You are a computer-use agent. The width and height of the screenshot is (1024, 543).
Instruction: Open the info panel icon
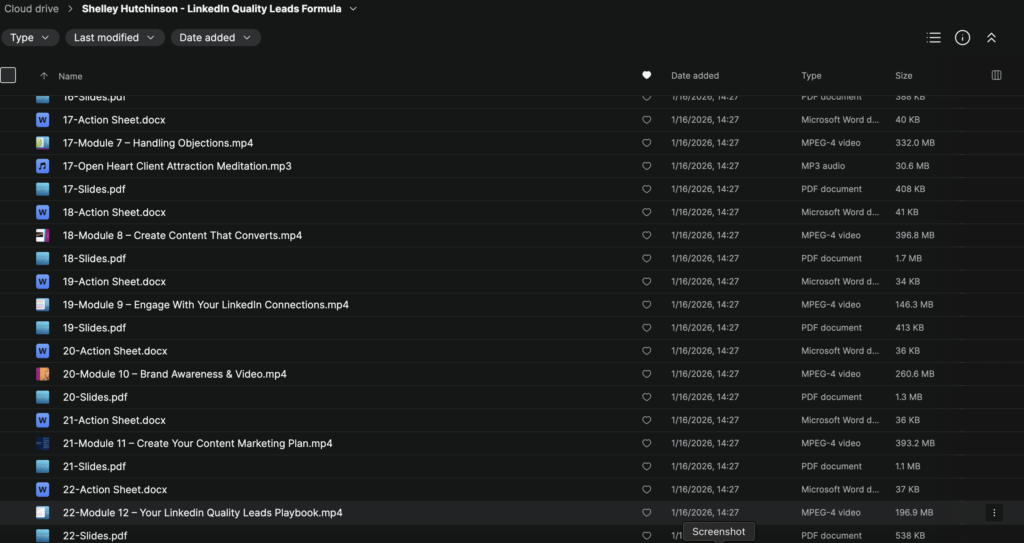click(962, 38)
